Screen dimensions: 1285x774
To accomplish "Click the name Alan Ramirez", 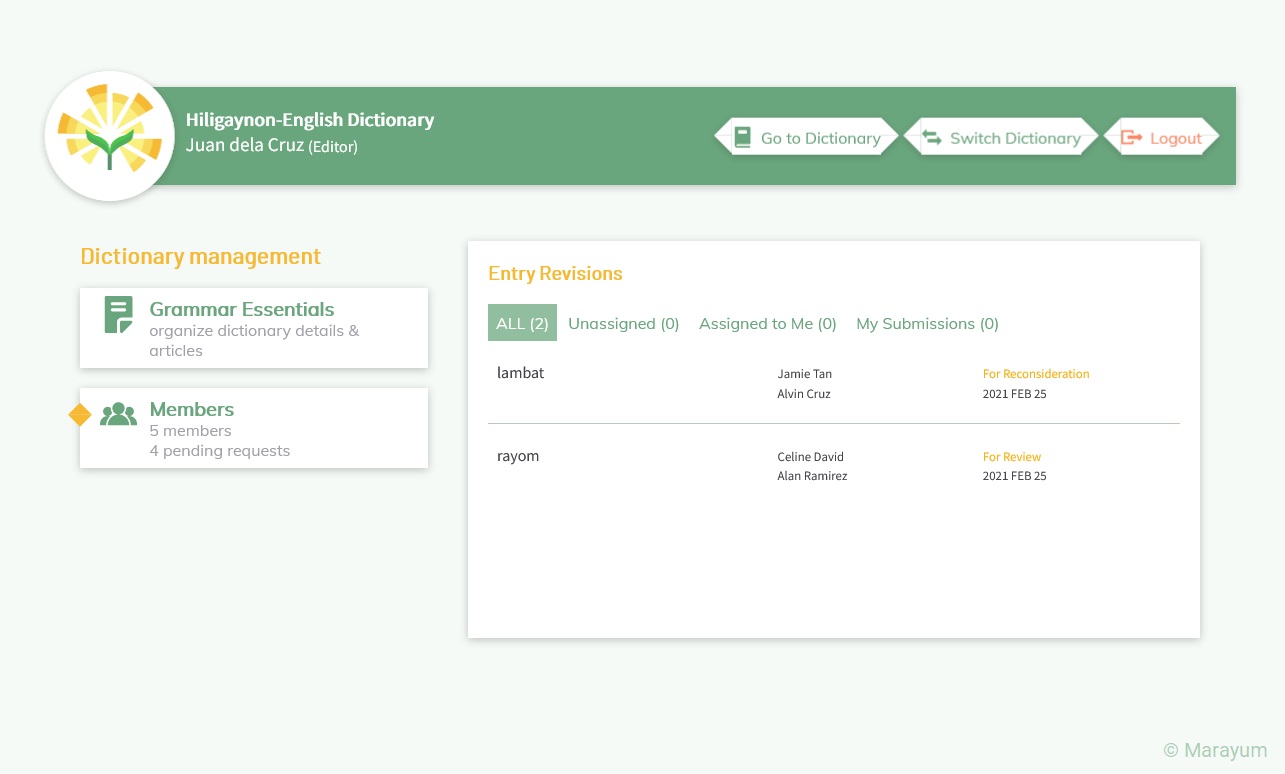I will [x=812, y=476].
